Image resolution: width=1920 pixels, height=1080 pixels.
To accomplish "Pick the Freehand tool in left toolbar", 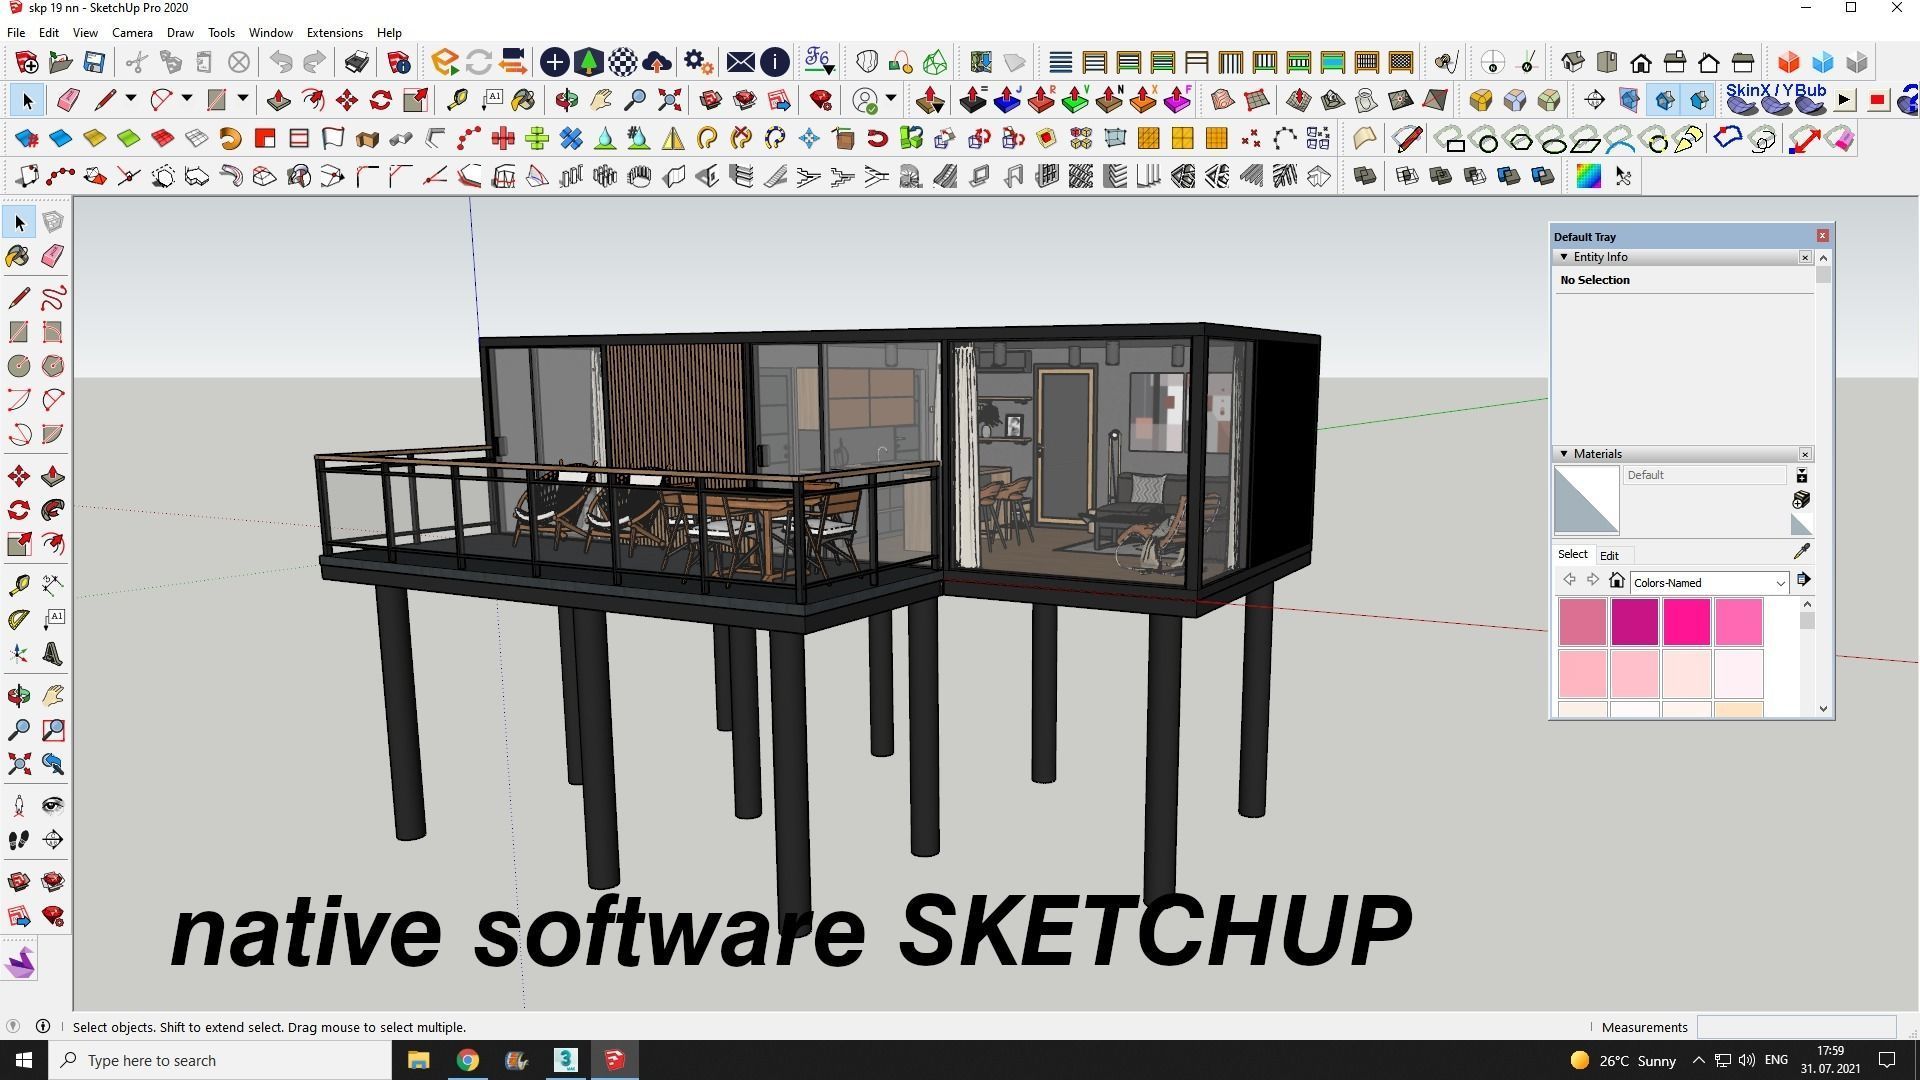I will click(53, 297).
